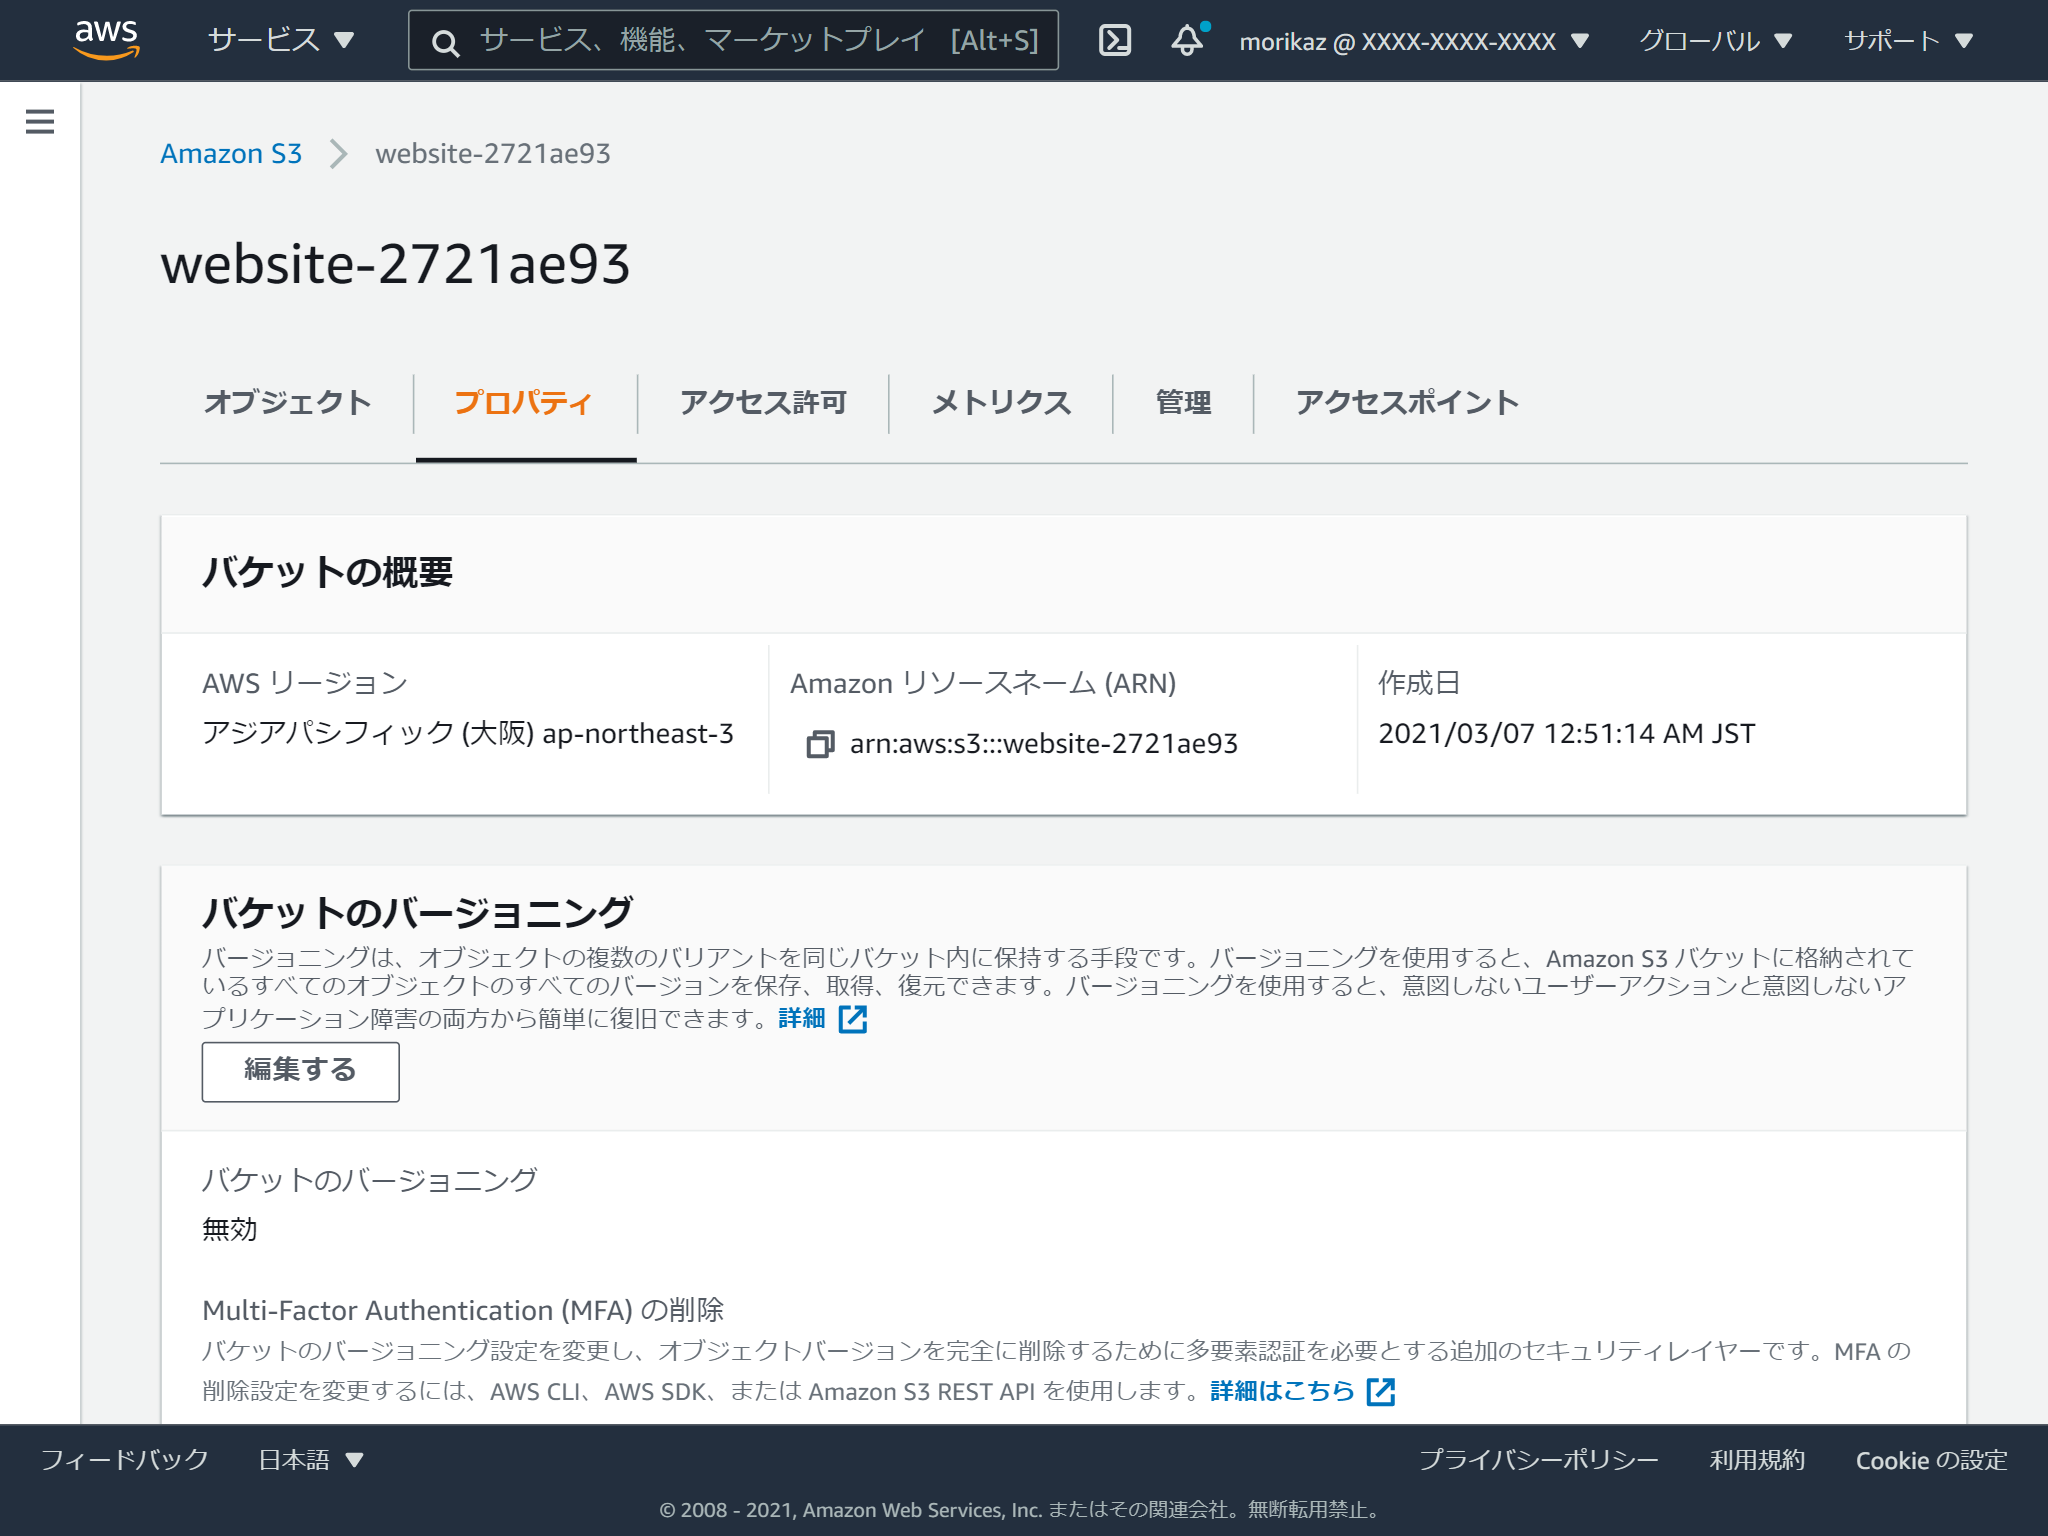Click the AWS logo to go home
The width and height of the screenshot is (2048, 1536).
tap(107, 40)
